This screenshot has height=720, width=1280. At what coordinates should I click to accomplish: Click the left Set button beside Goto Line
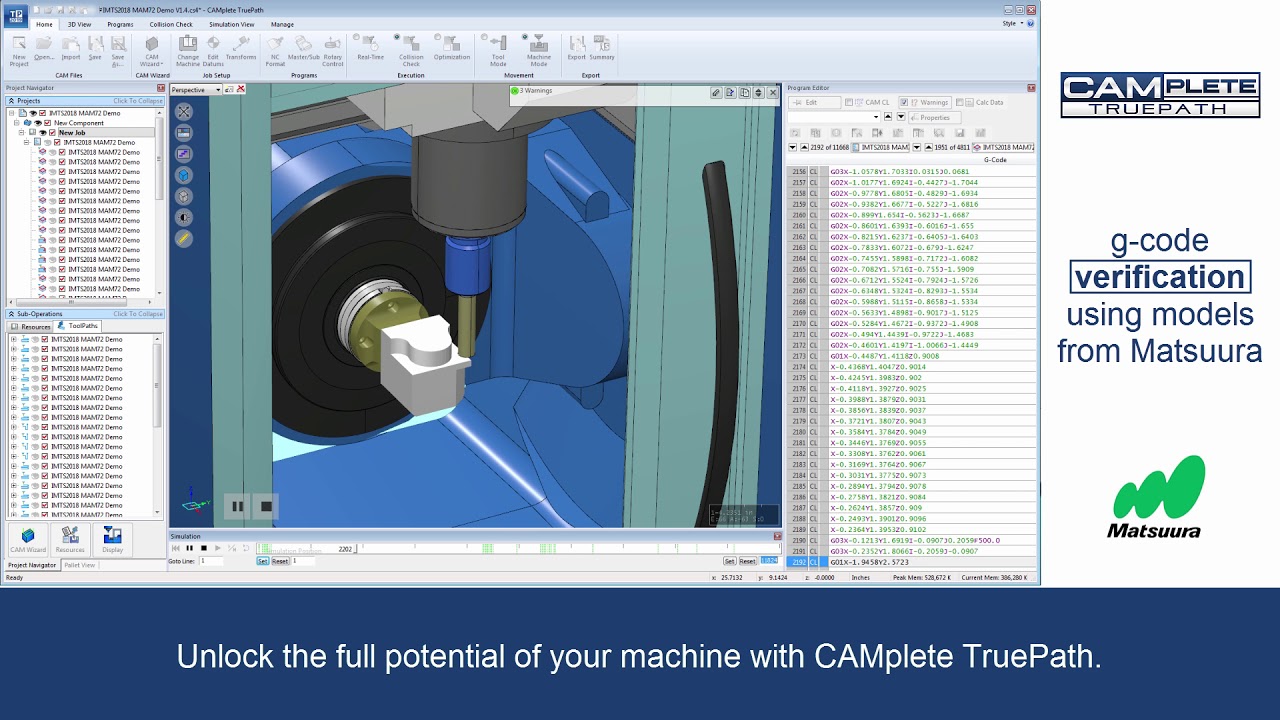[263, 561]
